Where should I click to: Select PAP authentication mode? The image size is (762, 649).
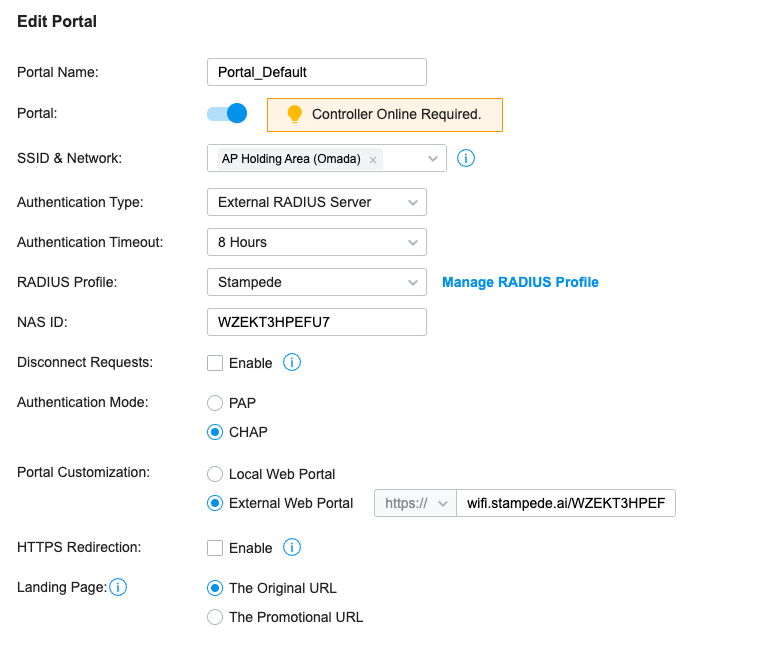tap(215, 403)
